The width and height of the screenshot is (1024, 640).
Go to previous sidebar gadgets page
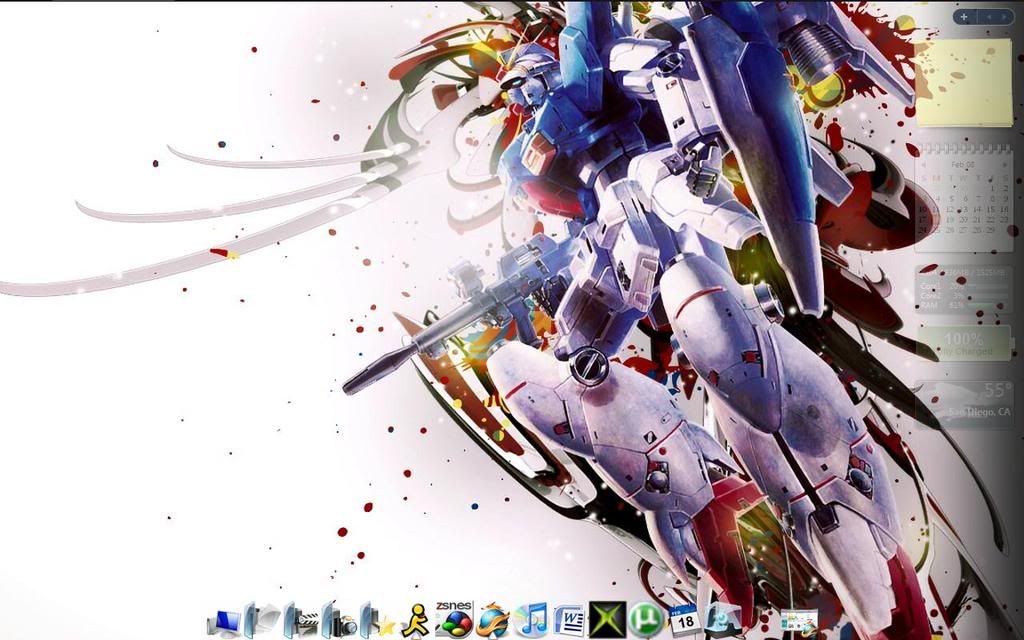pos(989,17)
